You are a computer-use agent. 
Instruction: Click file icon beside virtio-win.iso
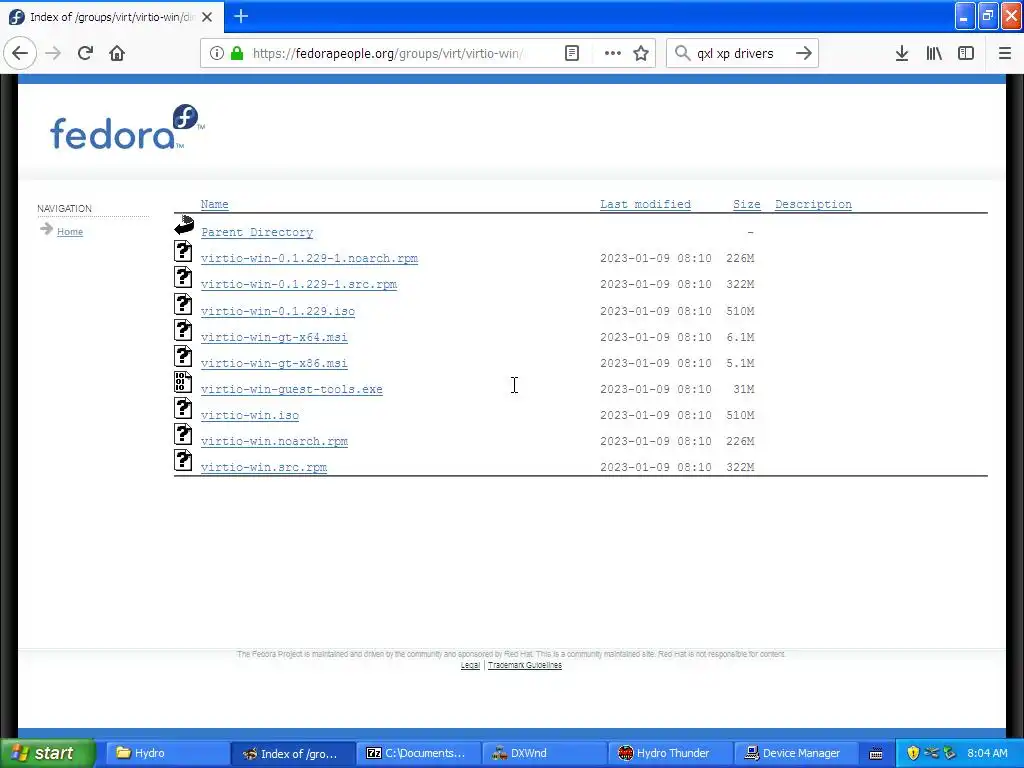pos(183,408)
